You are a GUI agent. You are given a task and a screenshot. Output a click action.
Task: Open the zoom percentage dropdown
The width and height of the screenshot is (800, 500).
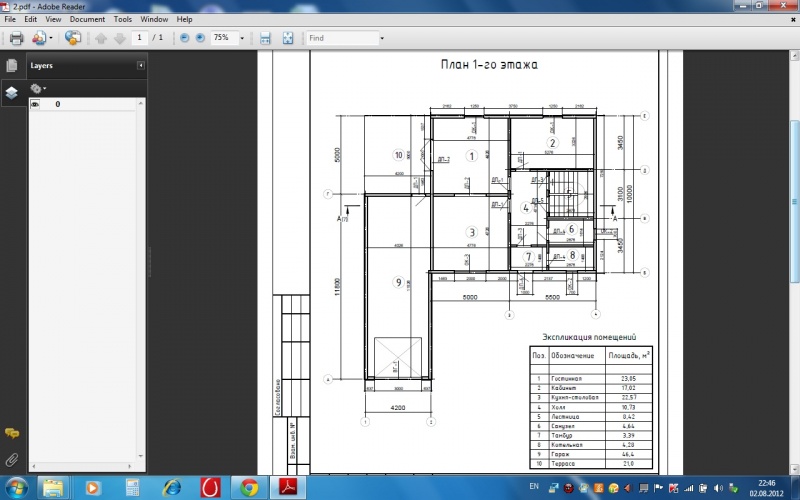242,38
